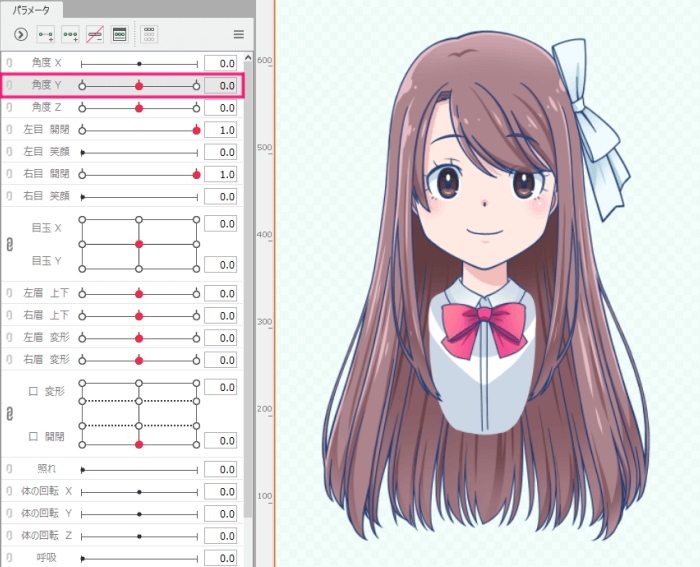
Task: Click left key of 左目 開閉 slider
Action: point(82,130)
